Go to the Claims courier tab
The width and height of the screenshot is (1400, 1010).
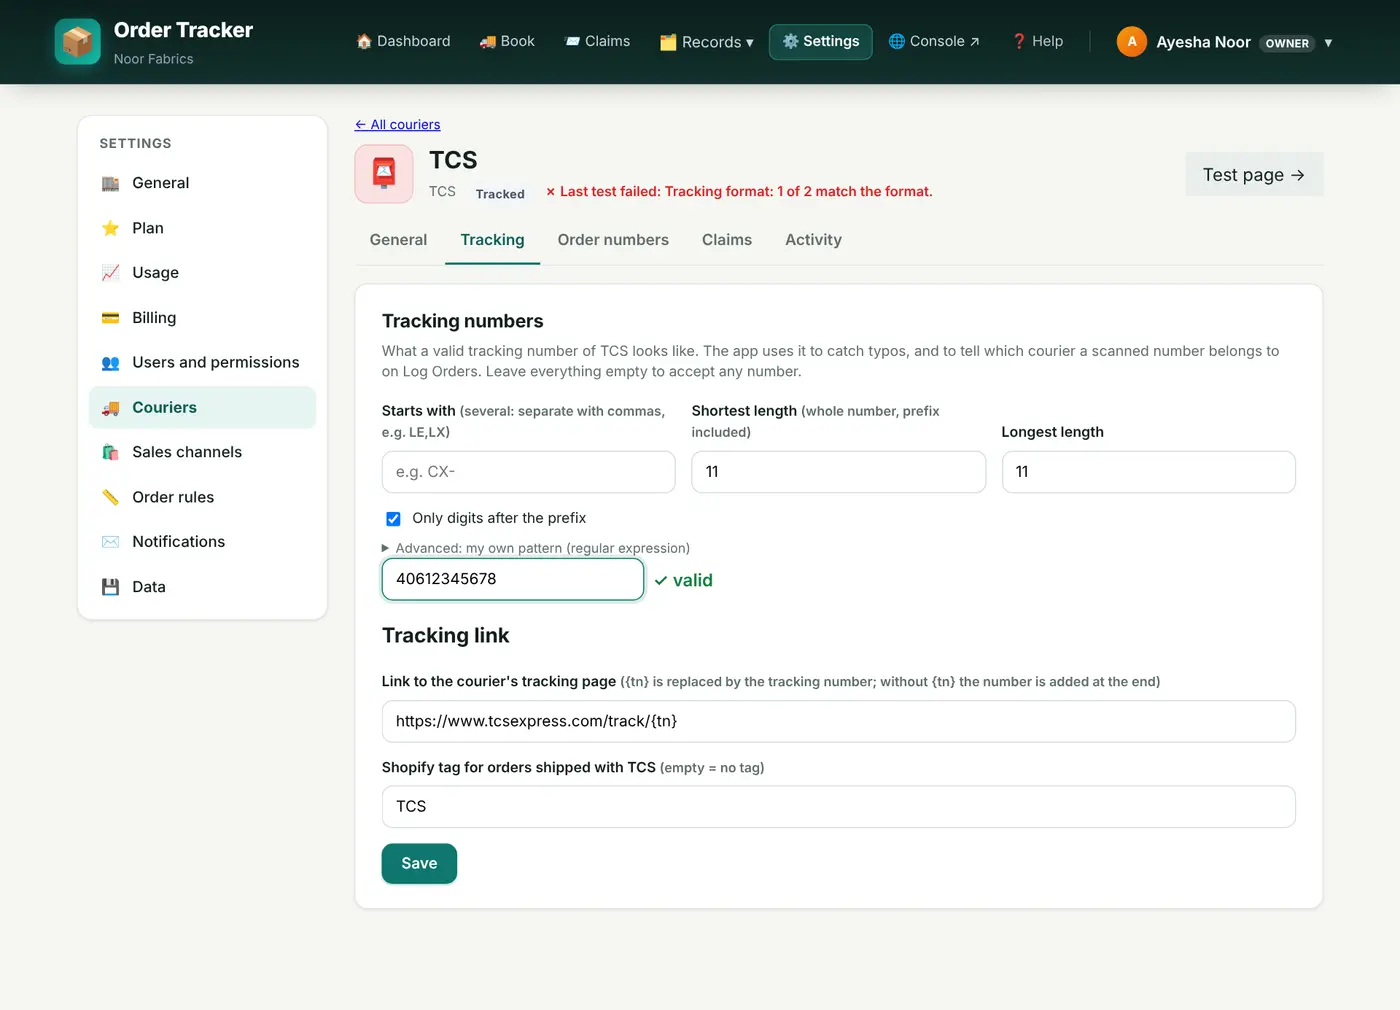(x=727, y=240)
